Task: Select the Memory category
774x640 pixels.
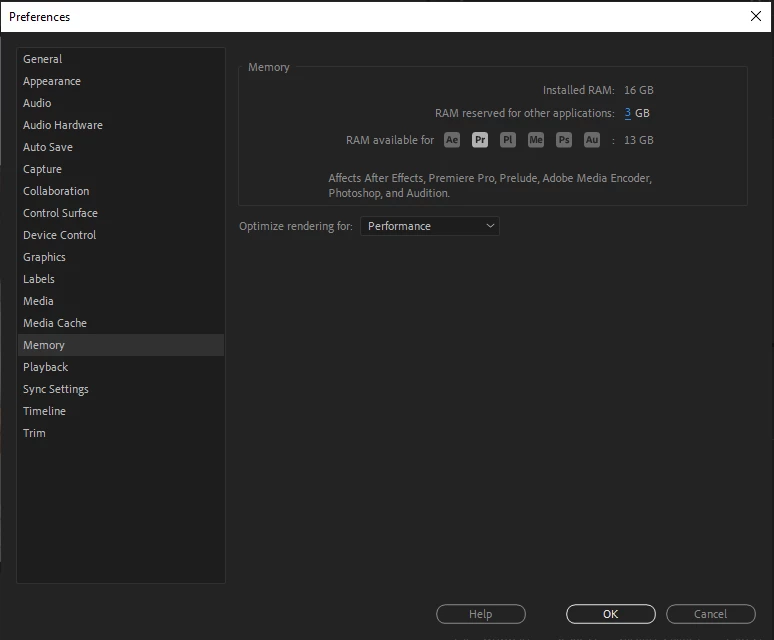Action: [x=121, y=345]
